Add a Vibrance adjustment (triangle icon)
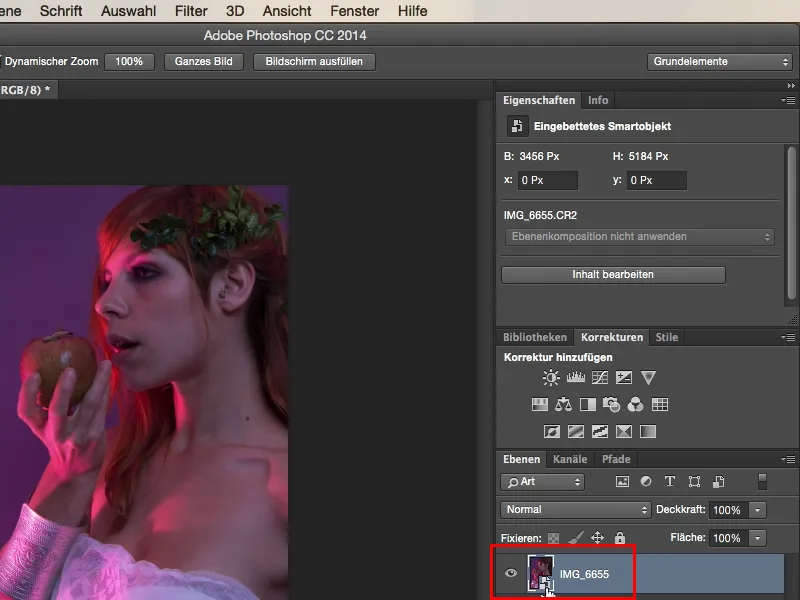Screen dimensions: 800x600 click(648, 378)
